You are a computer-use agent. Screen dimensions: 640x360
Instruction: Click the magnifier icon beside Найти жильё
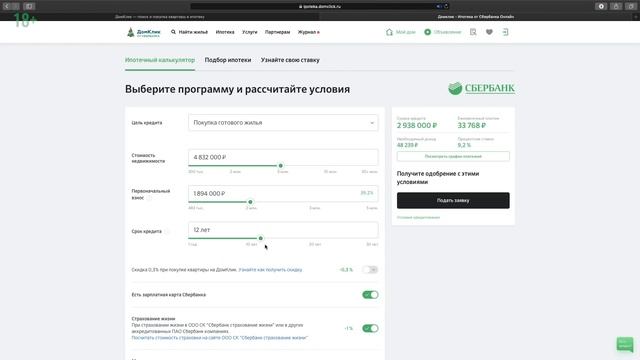[x=173, y=32]
